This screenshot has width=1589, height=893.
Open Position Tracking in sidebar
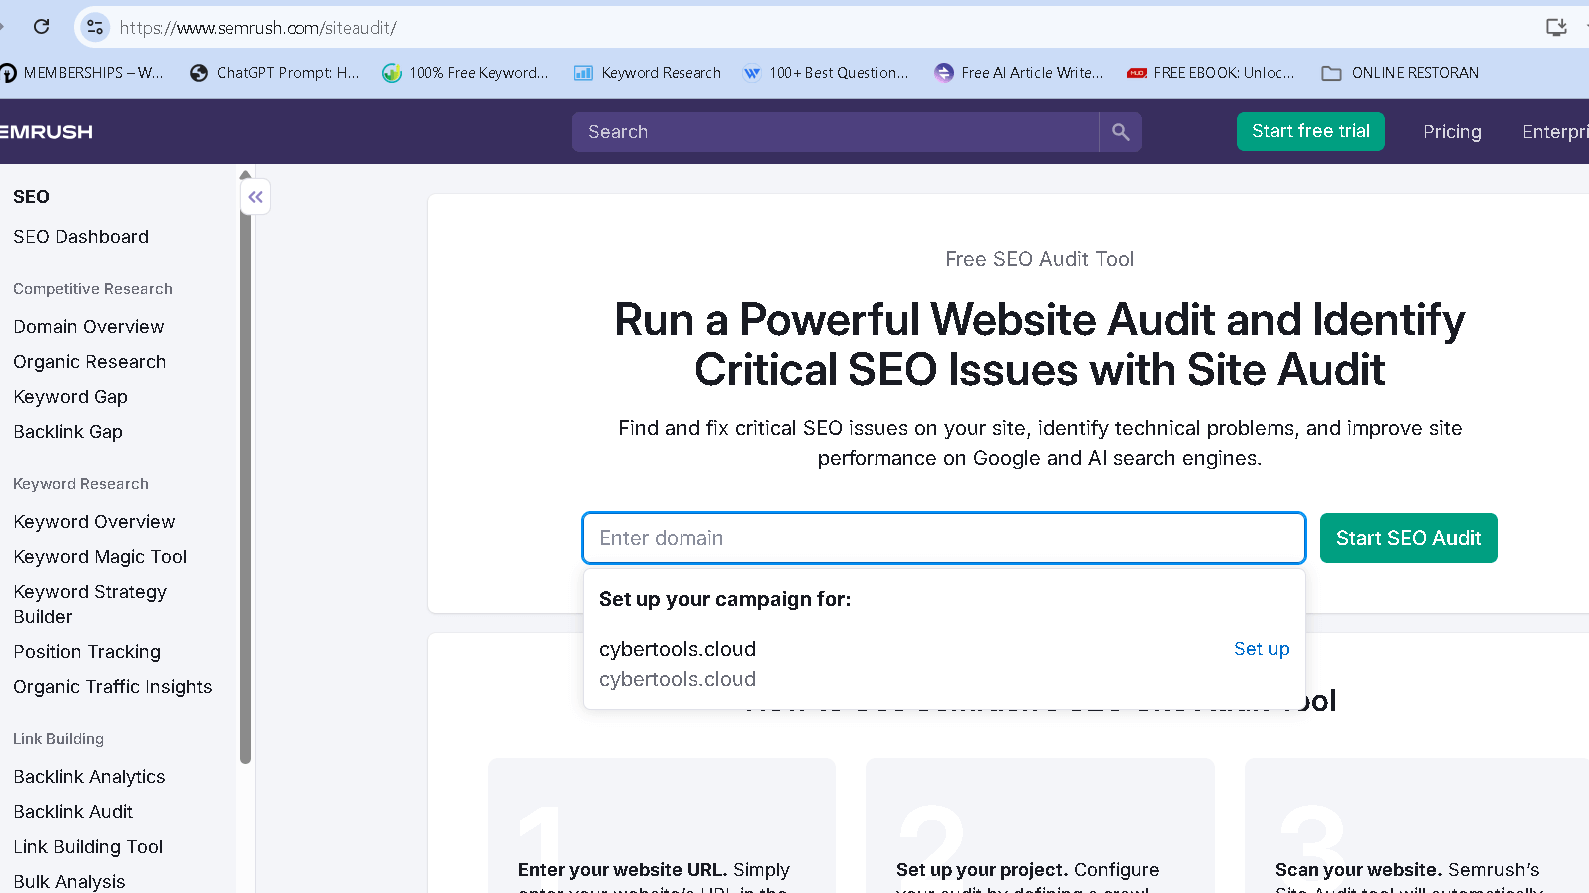(x=87, y=652)
